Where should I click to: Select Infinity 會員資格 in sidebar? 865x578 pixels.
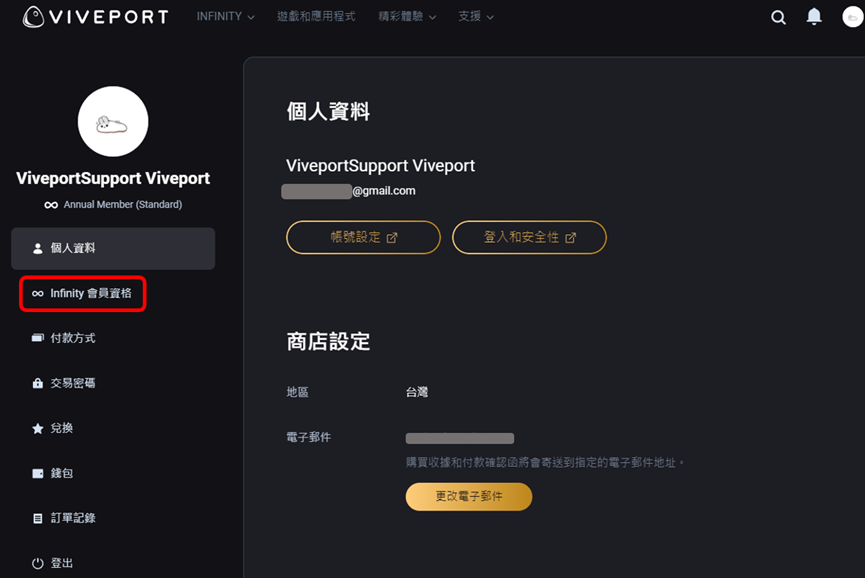[x=82, y=293]
